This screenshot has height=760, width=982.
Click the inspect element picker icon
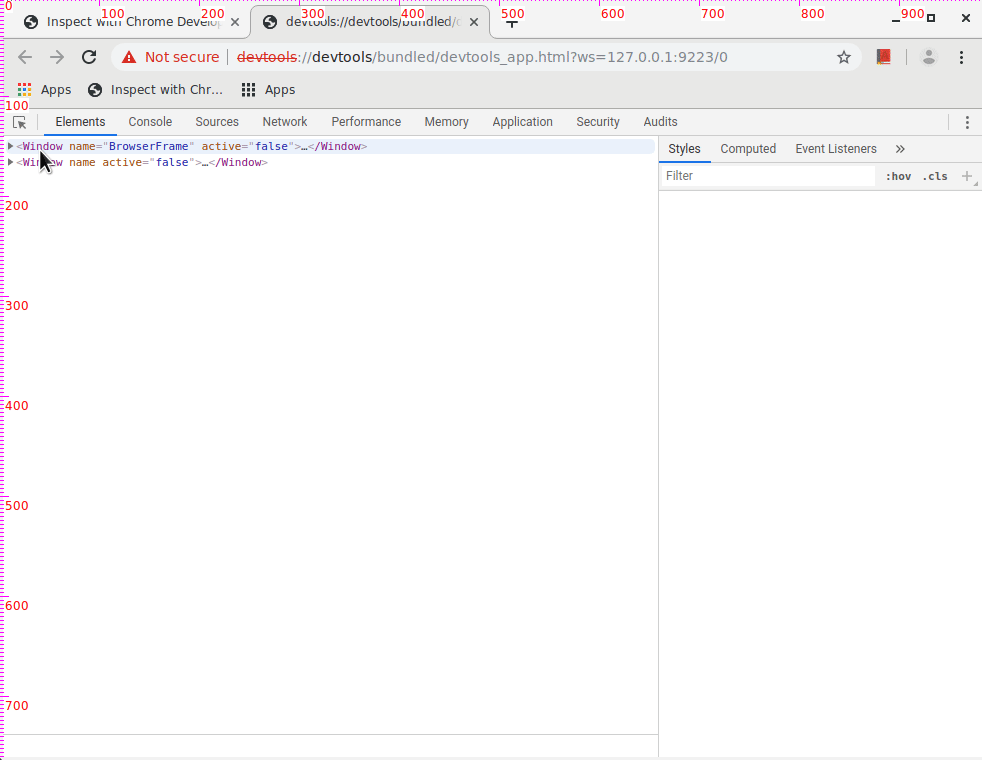[19, 122]
